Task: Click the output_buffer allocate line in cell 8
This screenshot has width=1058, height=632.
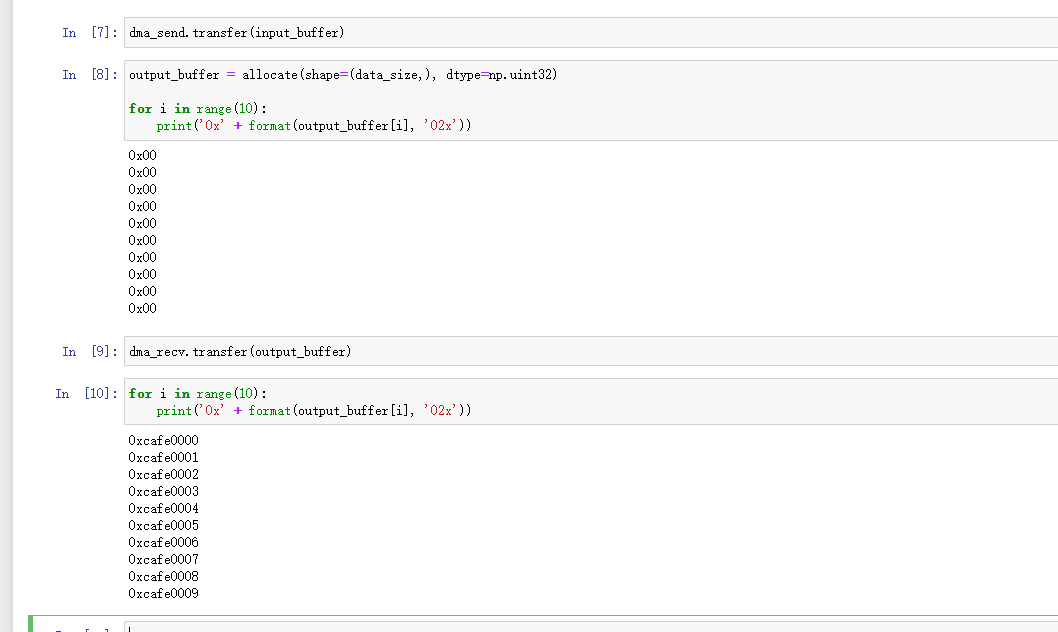Action: point(343,75)
